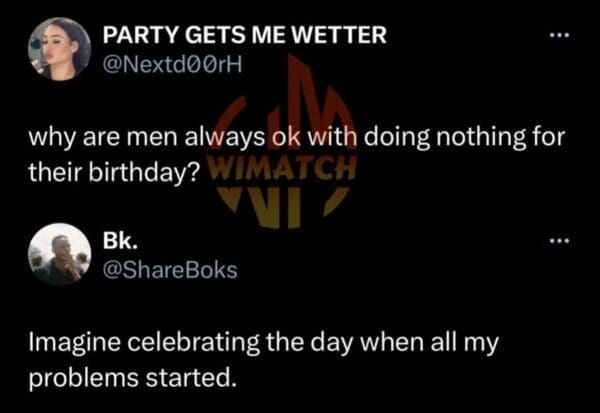Select the line starting "why are men always"
Viewport: 600px width, 413px height.
tap(295, 138)
